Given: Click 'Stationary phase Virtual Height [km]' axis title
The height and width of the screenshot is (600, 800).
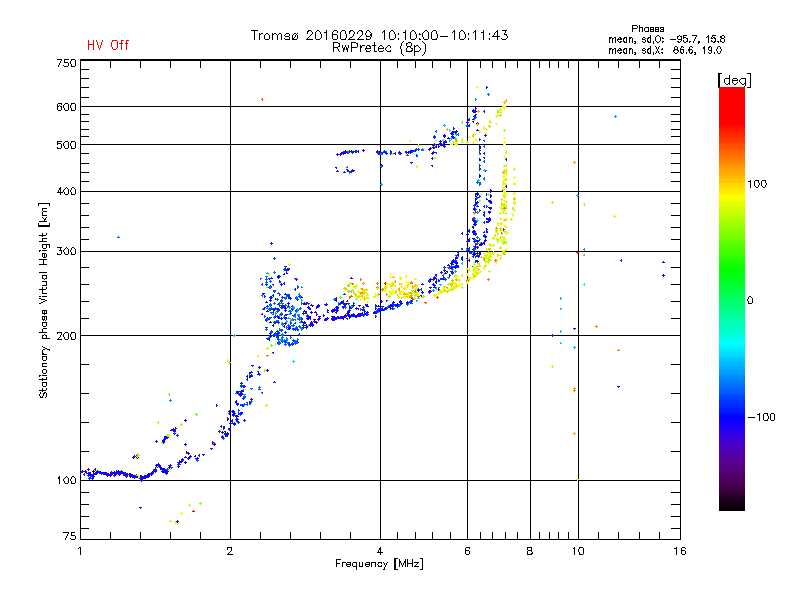Looking at the screenshot, I should 43,300.
